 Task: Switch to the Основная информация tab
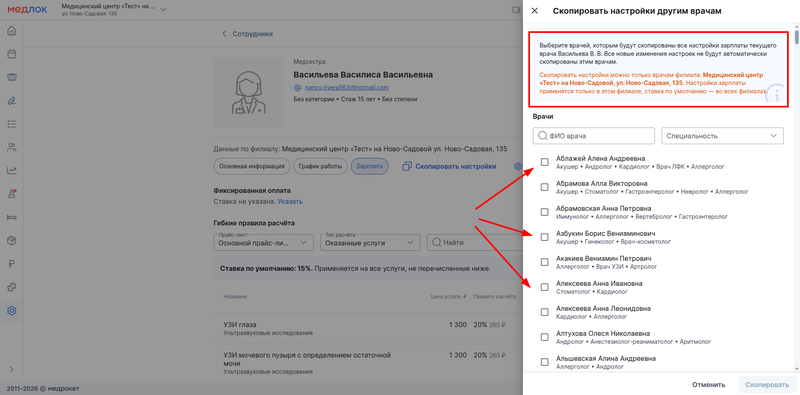(252, 166)
